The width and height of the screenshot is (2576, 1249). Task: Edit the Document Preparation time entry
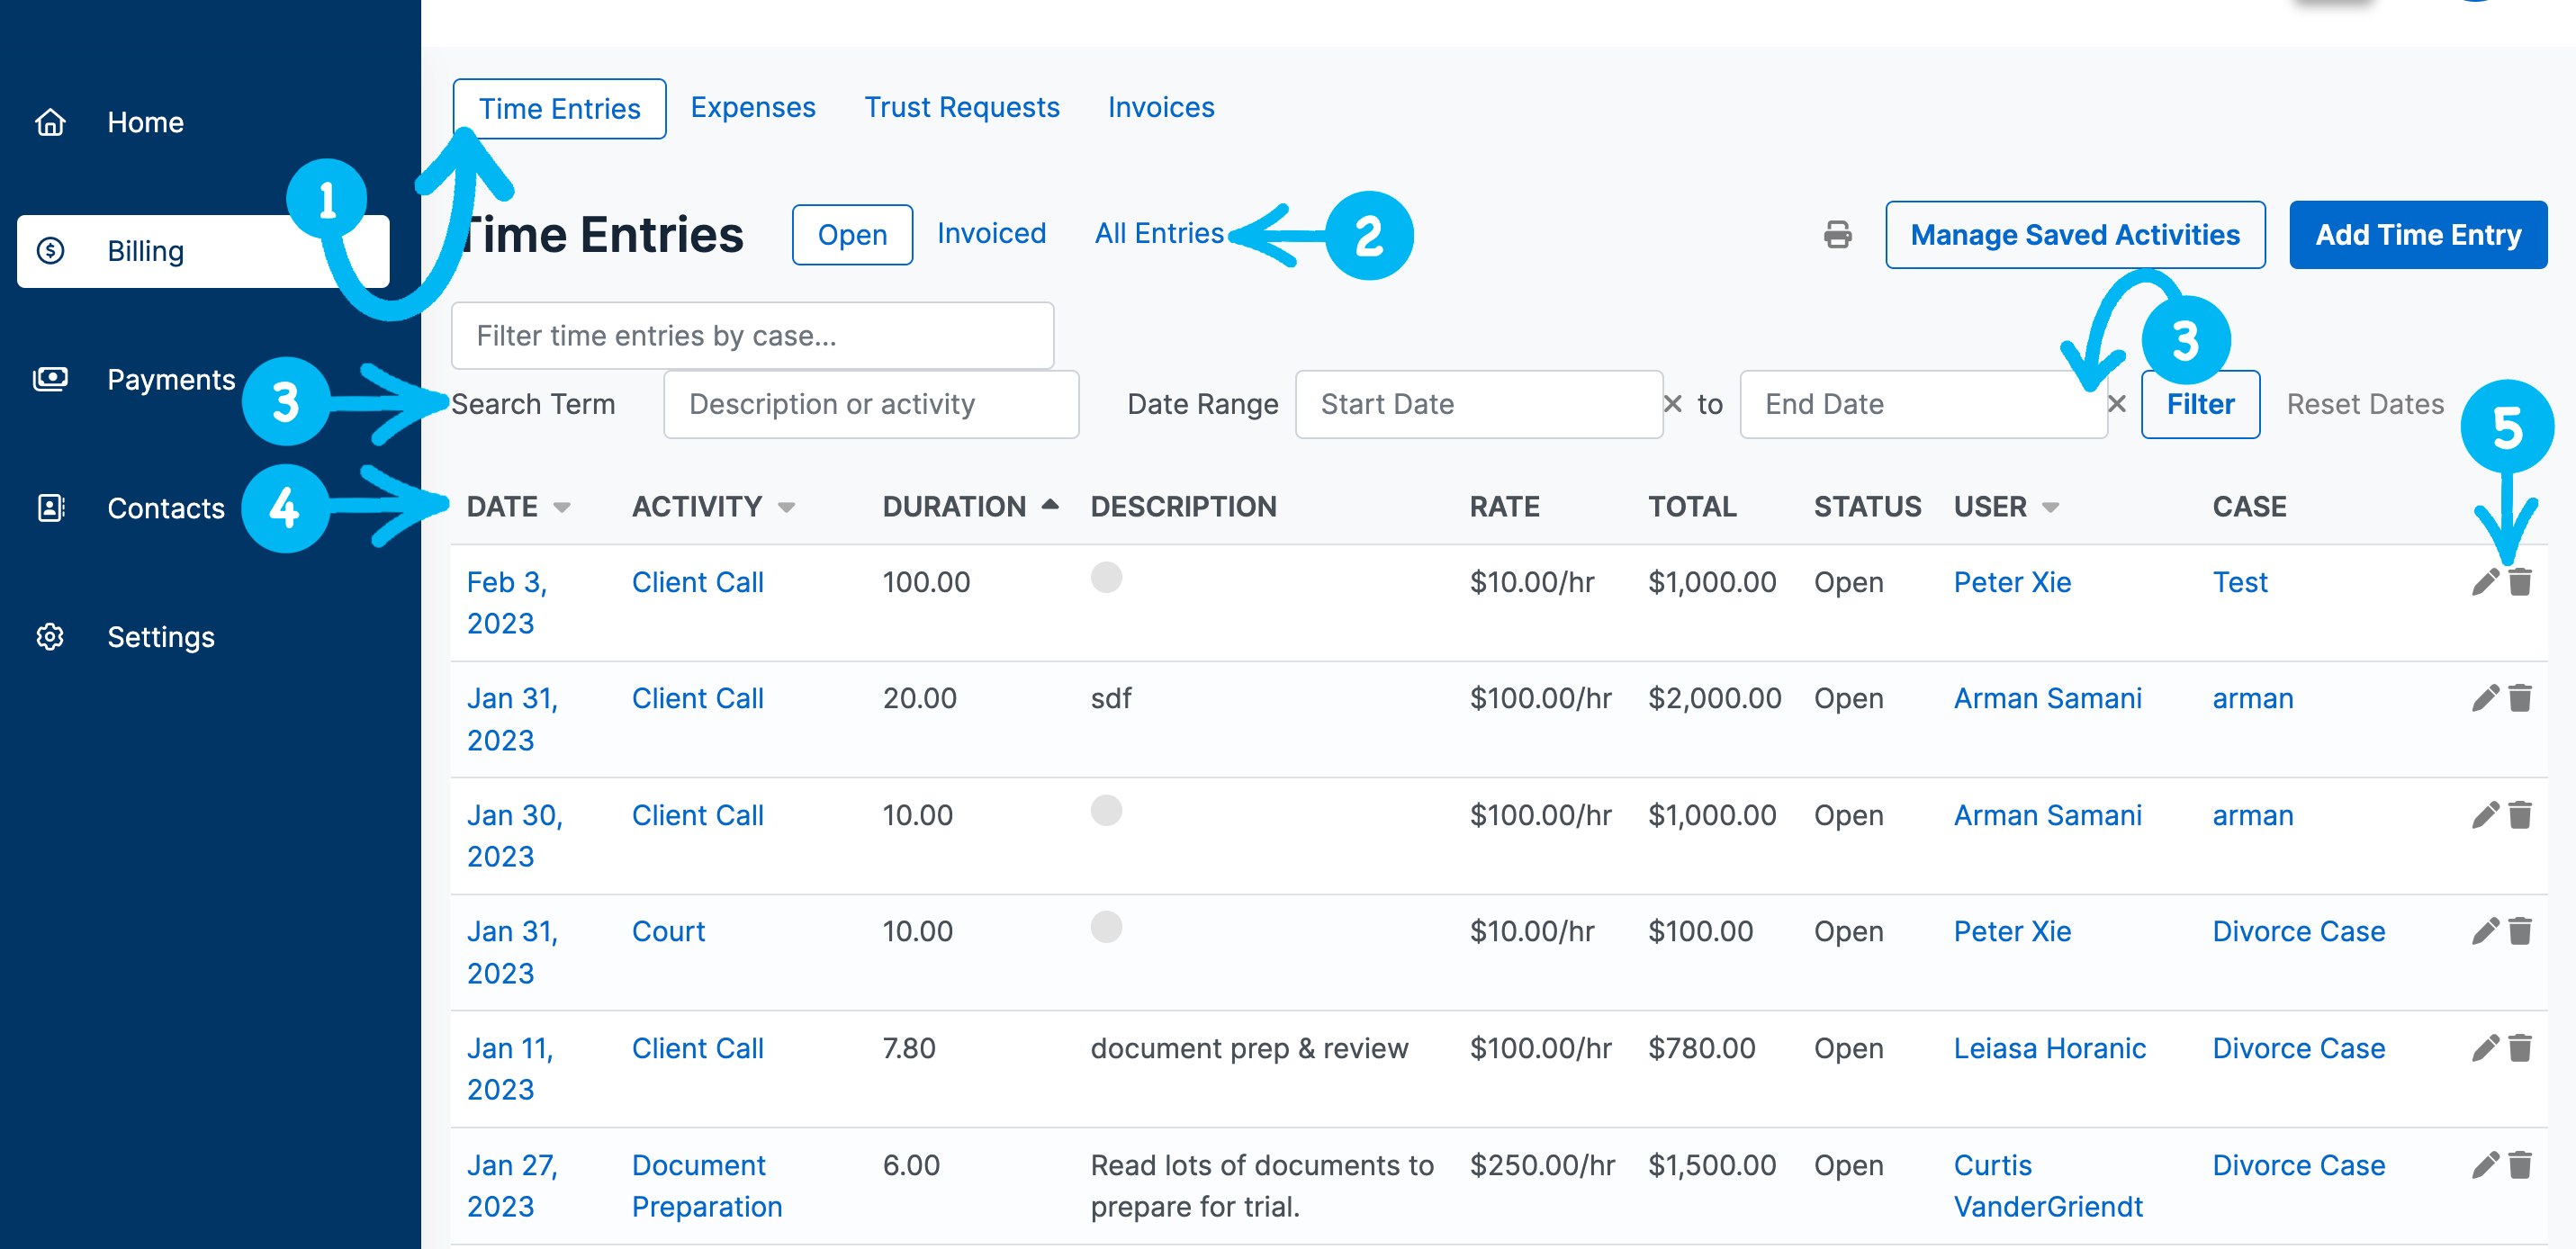[2484, 1165]
